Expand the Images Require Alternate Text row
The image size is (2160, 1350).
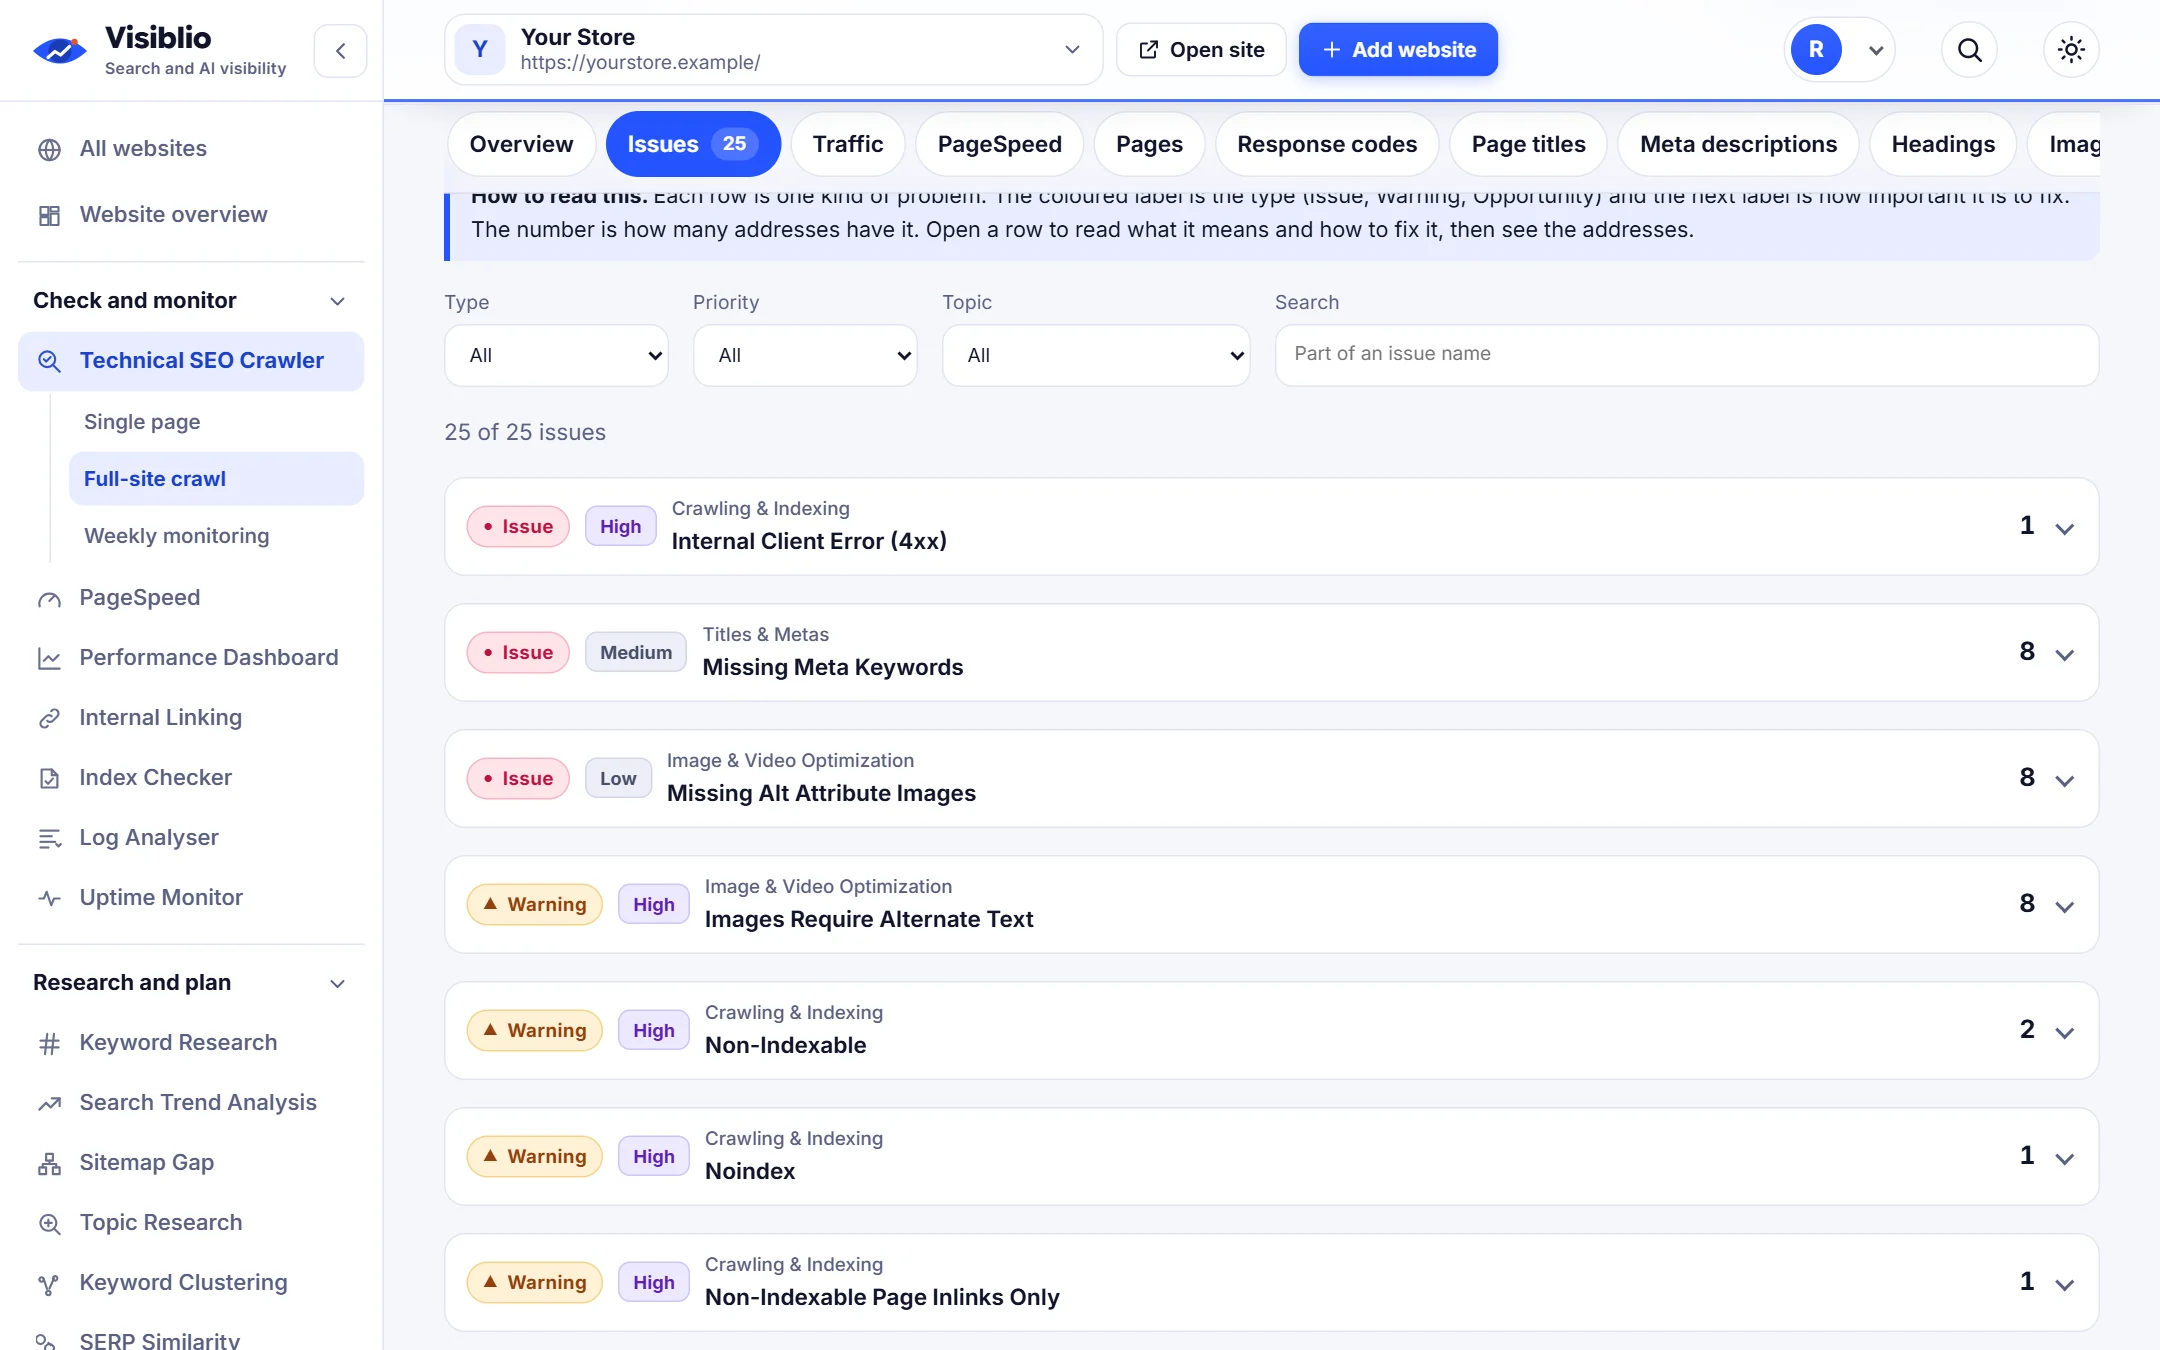(x=1271, y=904)
